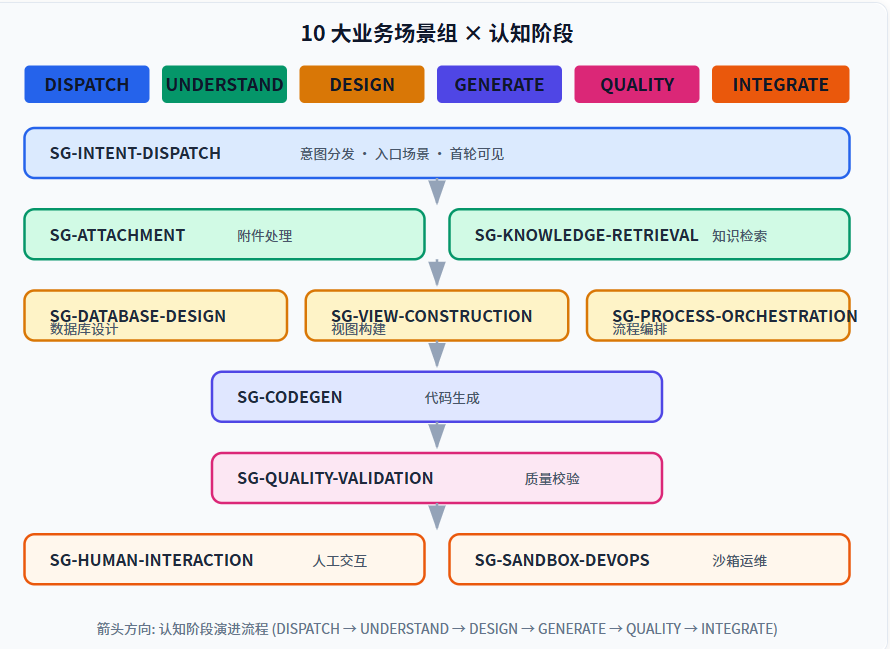Click the 沙箱运维 label

point(739,561)
